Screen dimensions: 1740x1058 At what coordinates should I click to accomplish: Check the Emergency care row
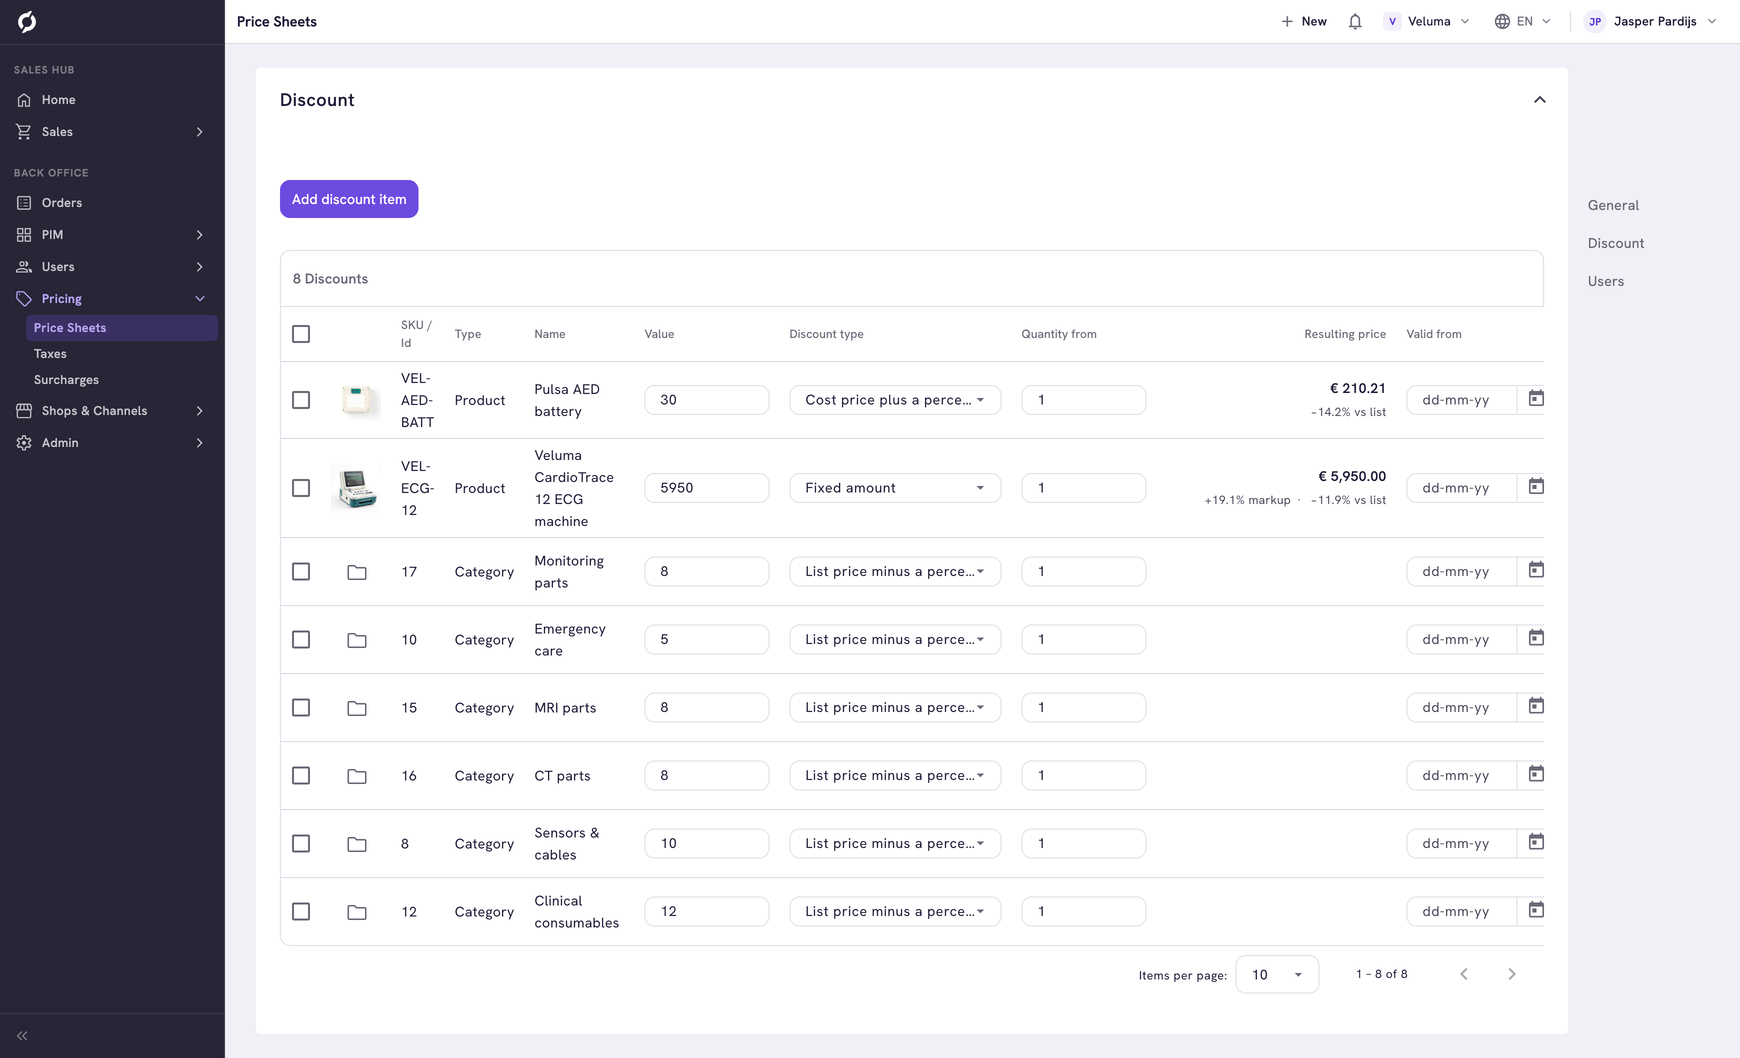click(301, 640)
